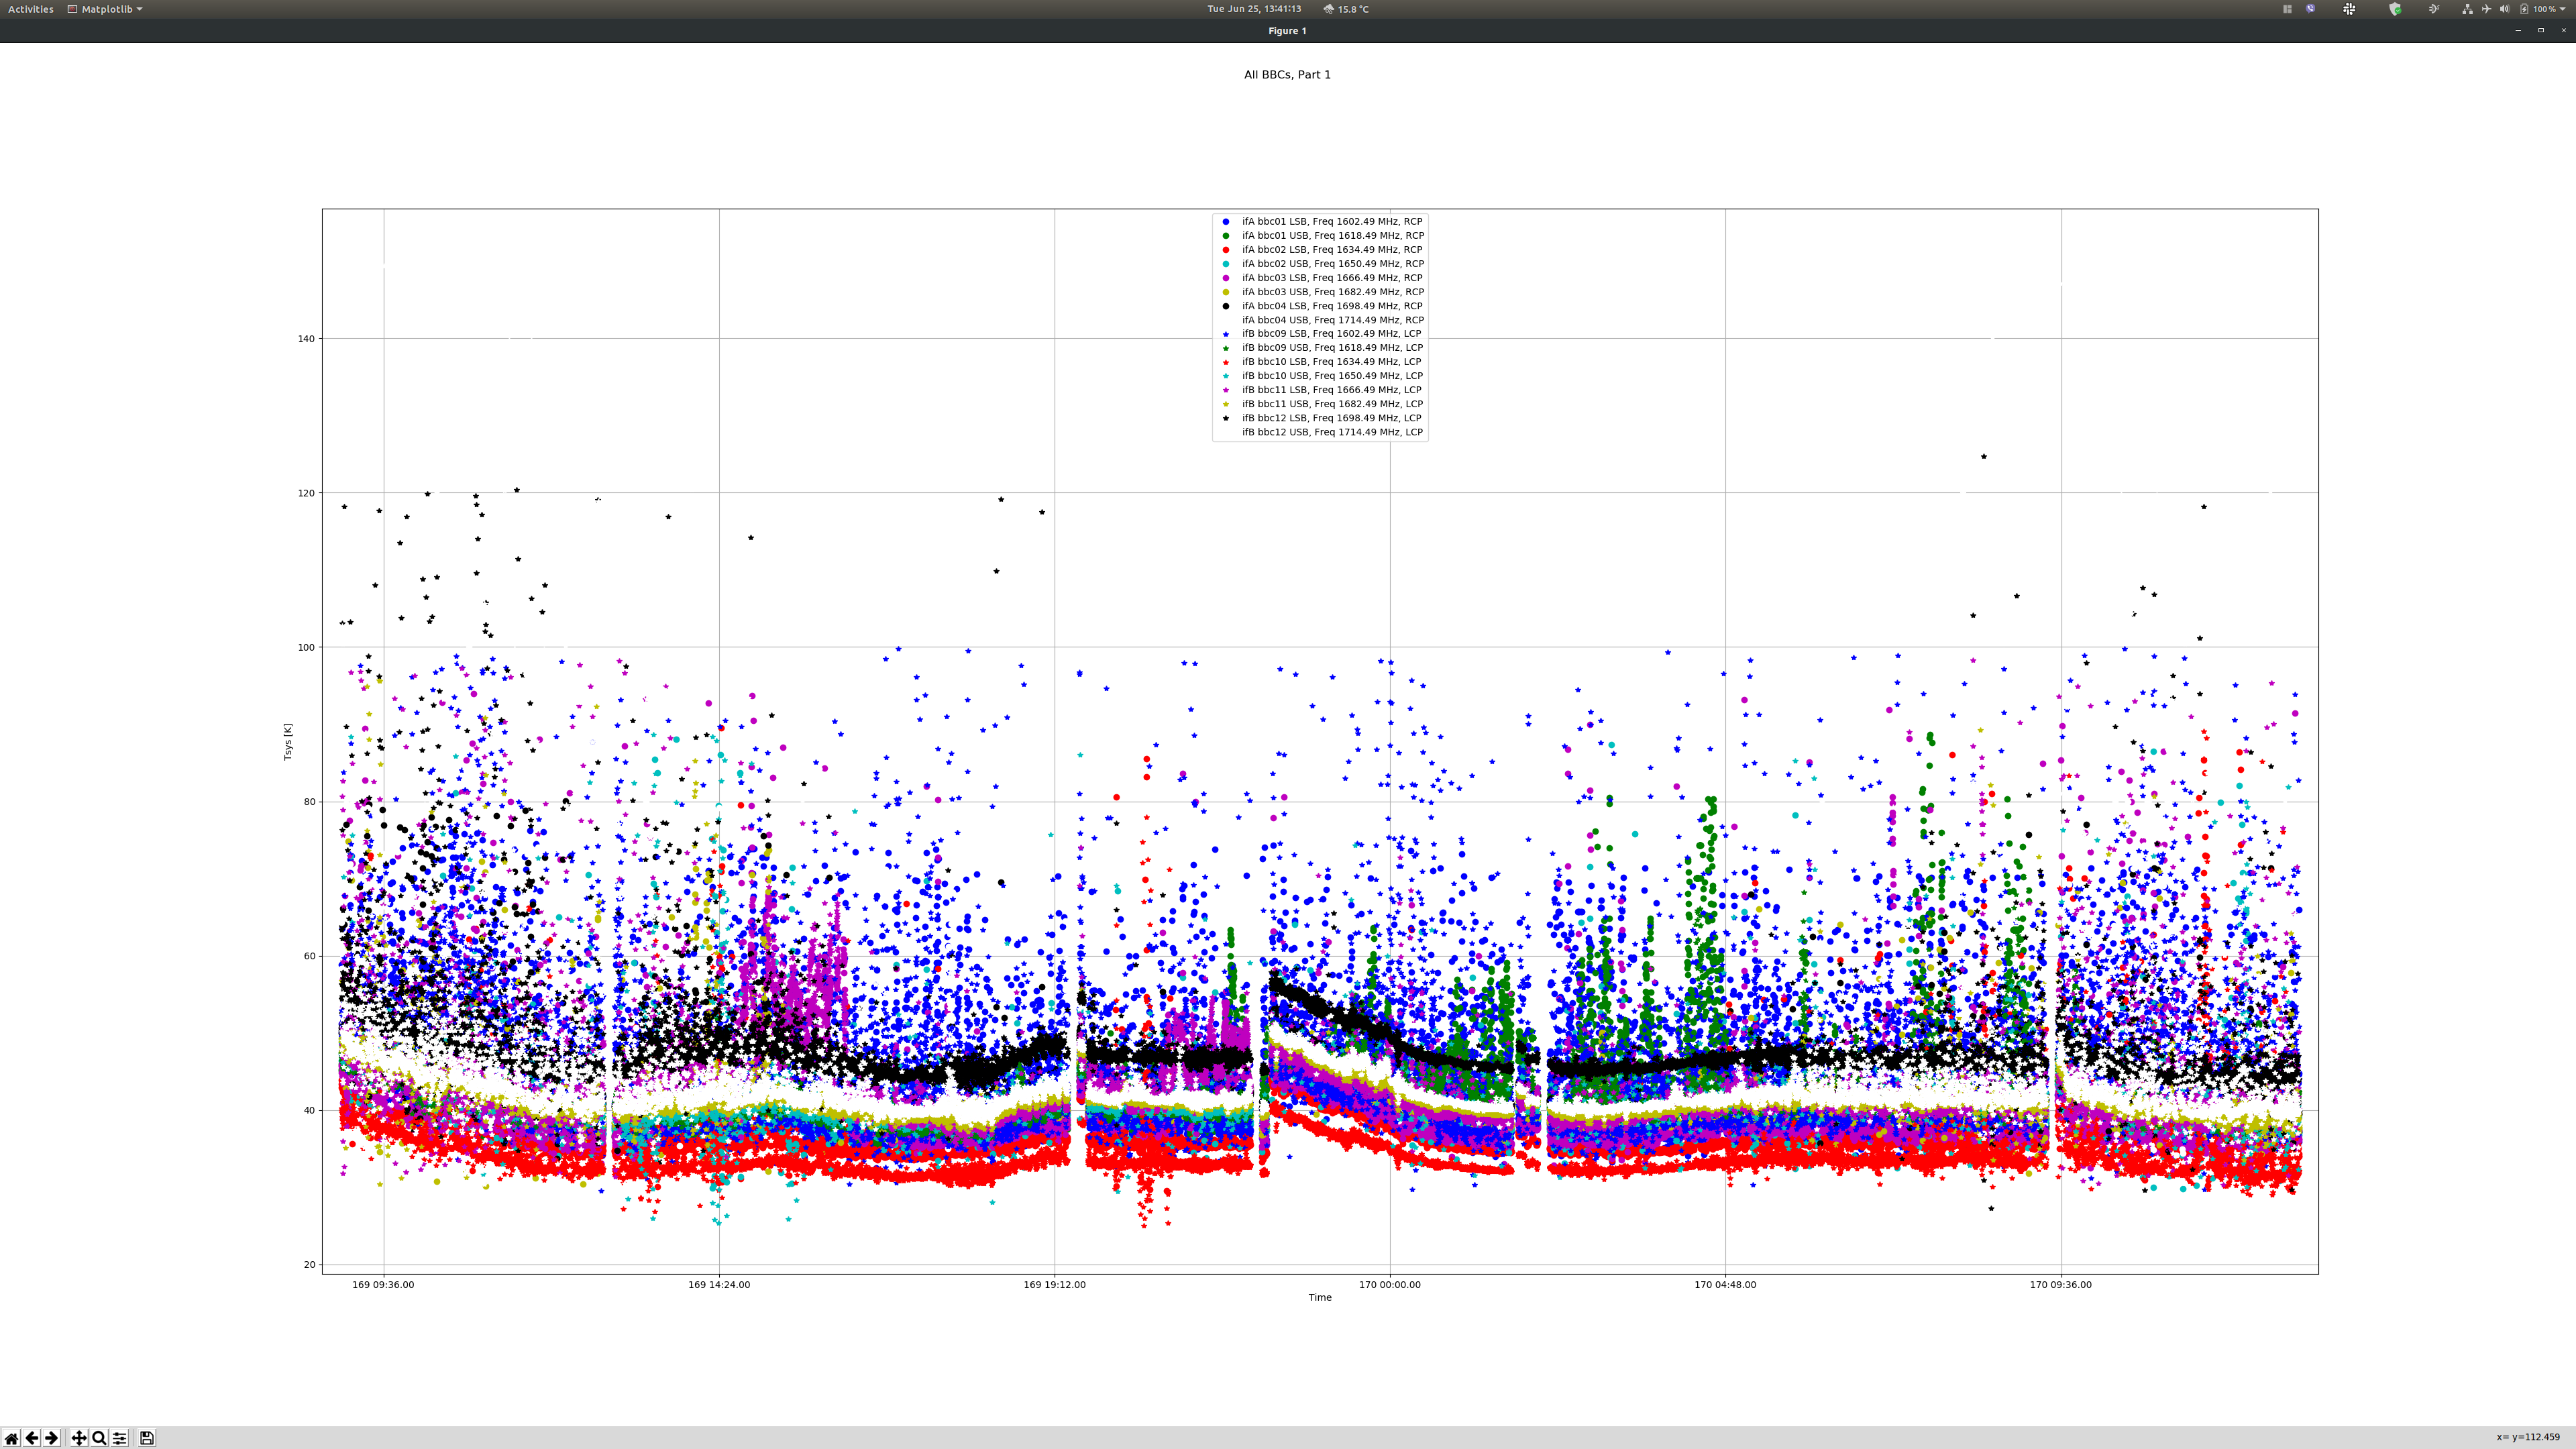Click the y-axis tick label '140'
The height and width of the screenshot is (1449, 2576).
point(306,339)
